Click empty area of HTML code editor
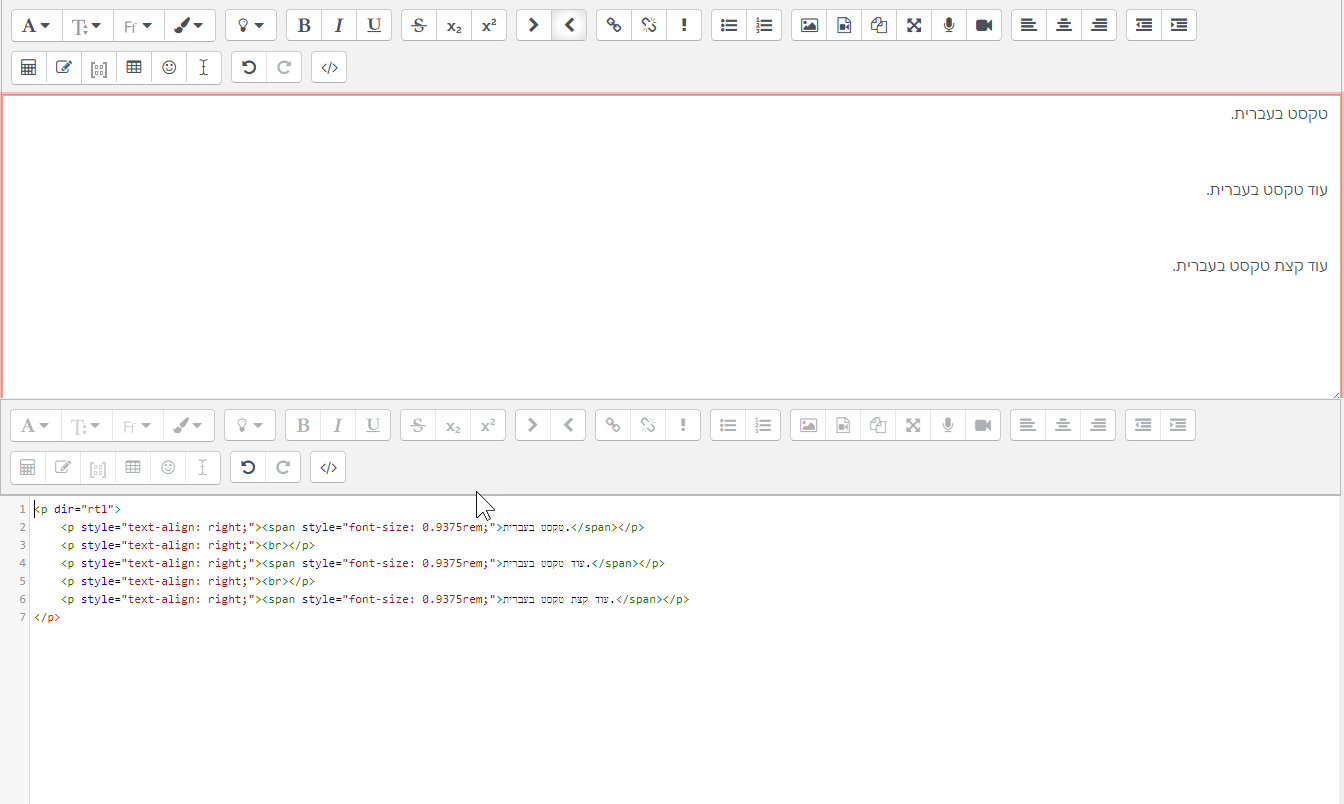 [x=686, y=714]
